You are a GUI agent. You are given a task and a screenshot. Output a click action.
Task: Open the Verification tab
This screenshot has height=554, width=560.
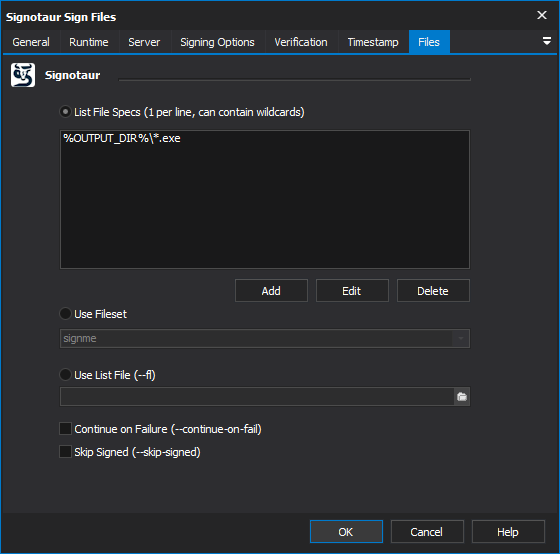pos(301,42)
